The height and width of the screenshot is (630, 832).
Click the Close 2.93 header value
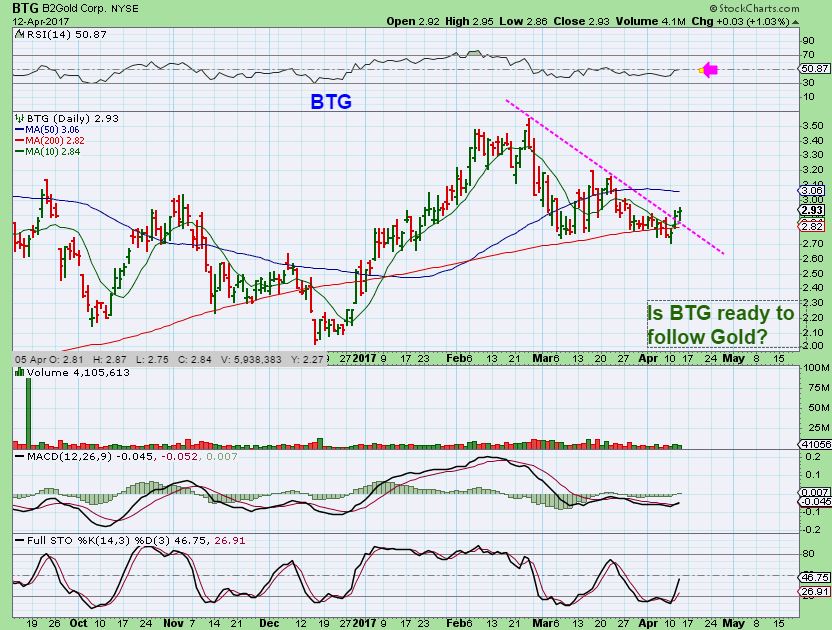(582, 22)
